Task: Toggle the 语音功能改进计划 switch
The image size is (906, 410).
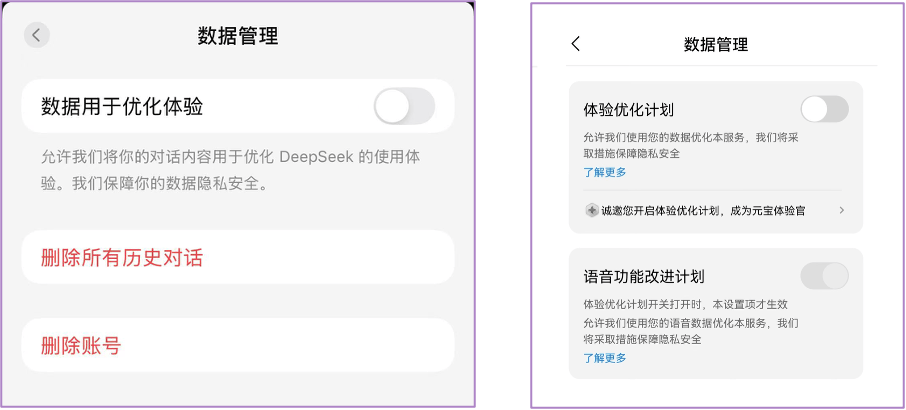Action: (824, 276)
